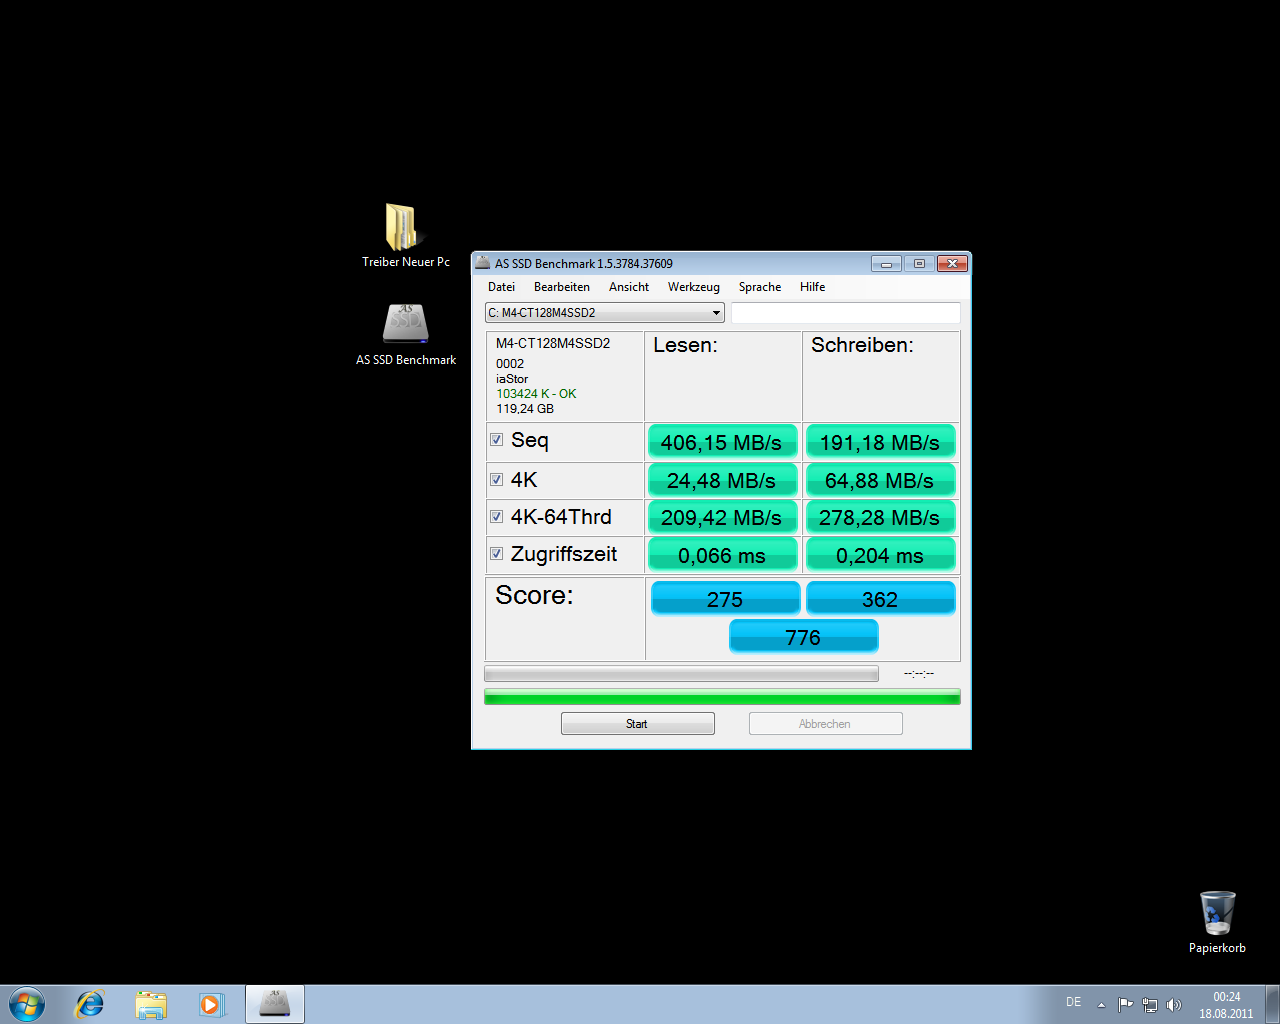Image resolution: width=1280 pixels, height=1024 pixels.
Task: Show hidden tray icons arrow
Action: coord(1101,1005)
